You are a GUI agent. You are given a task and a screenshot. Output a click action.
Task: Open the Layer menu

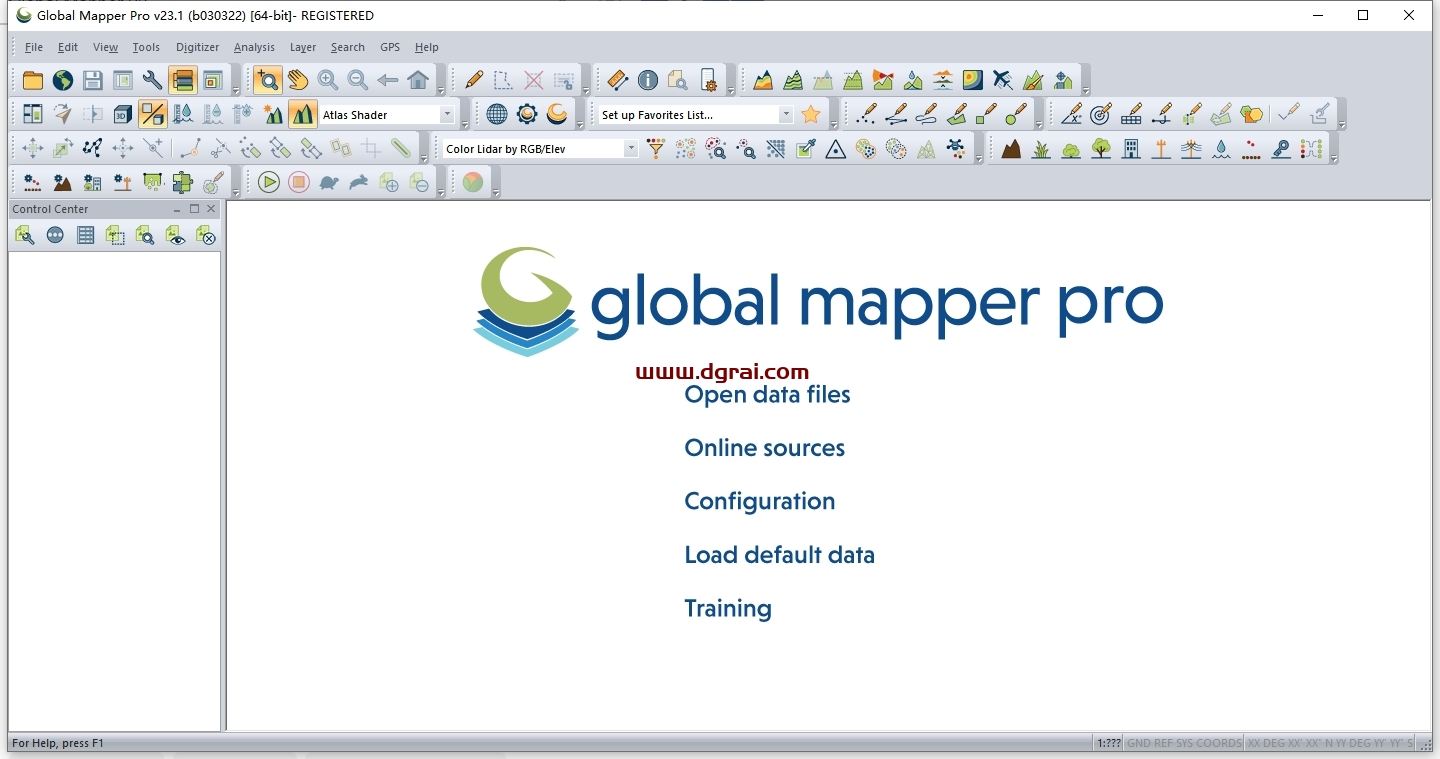[303, 47]
